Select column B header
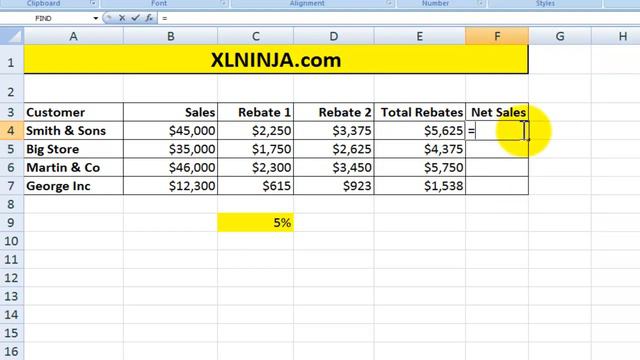The width and height of the screenshot is (640, 360). [171, 36]
